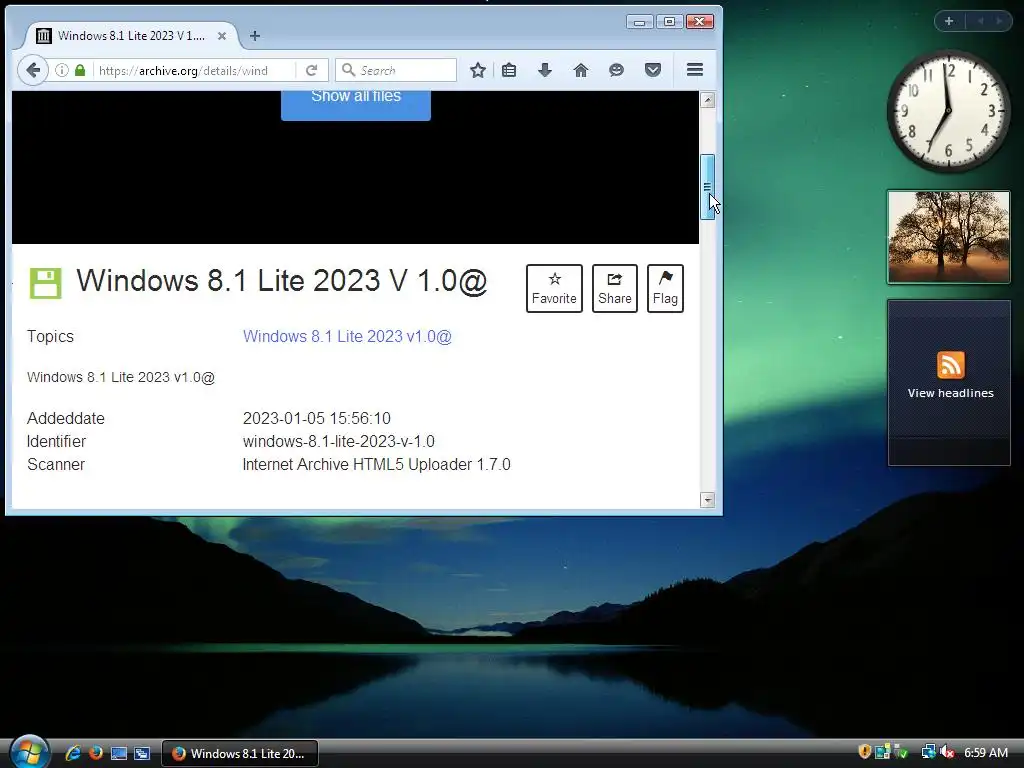Click the Topics label
The height and width of the screenshot is (768, 1024).
tap(50, 336)
